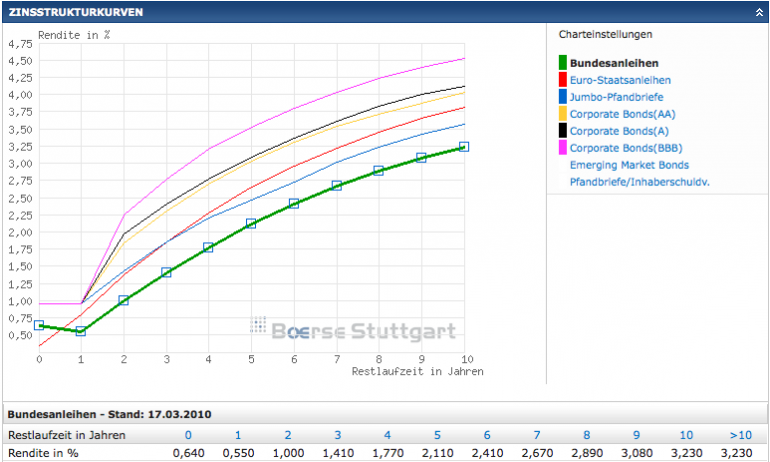
Task: Click the Bundesanleihen data marker at year 2
Action: click(x=124, y=300)
